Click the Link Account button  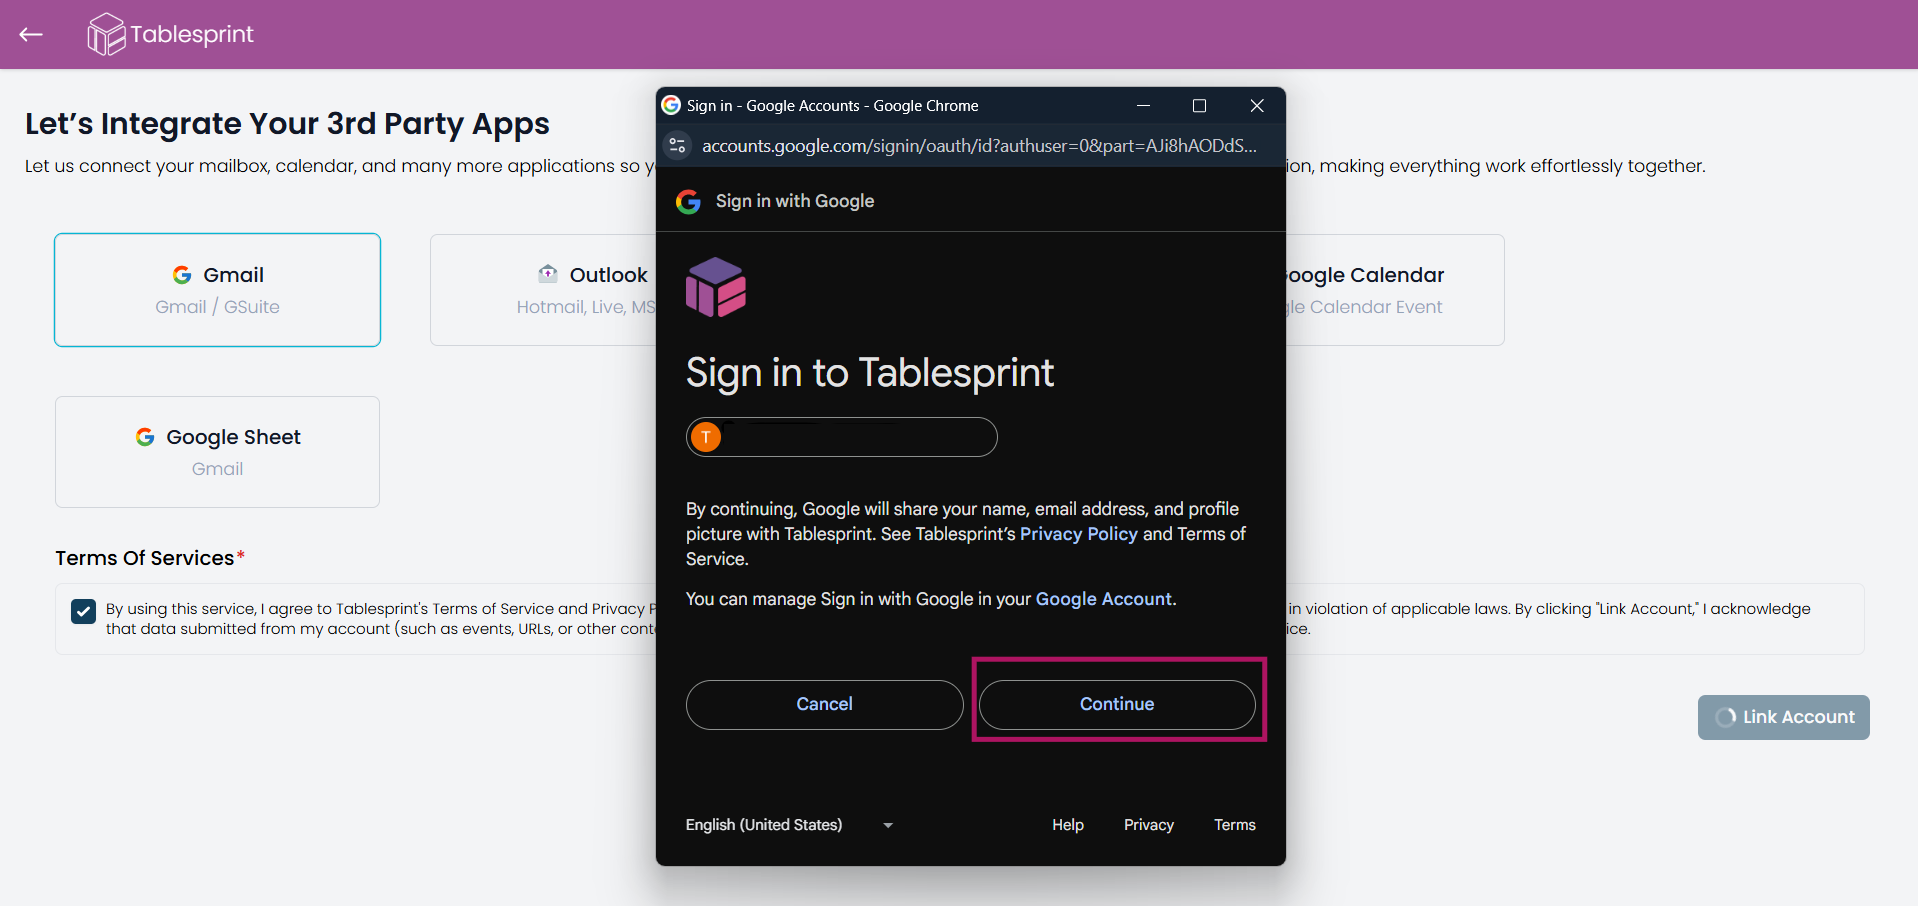(x=1783, y=717)
